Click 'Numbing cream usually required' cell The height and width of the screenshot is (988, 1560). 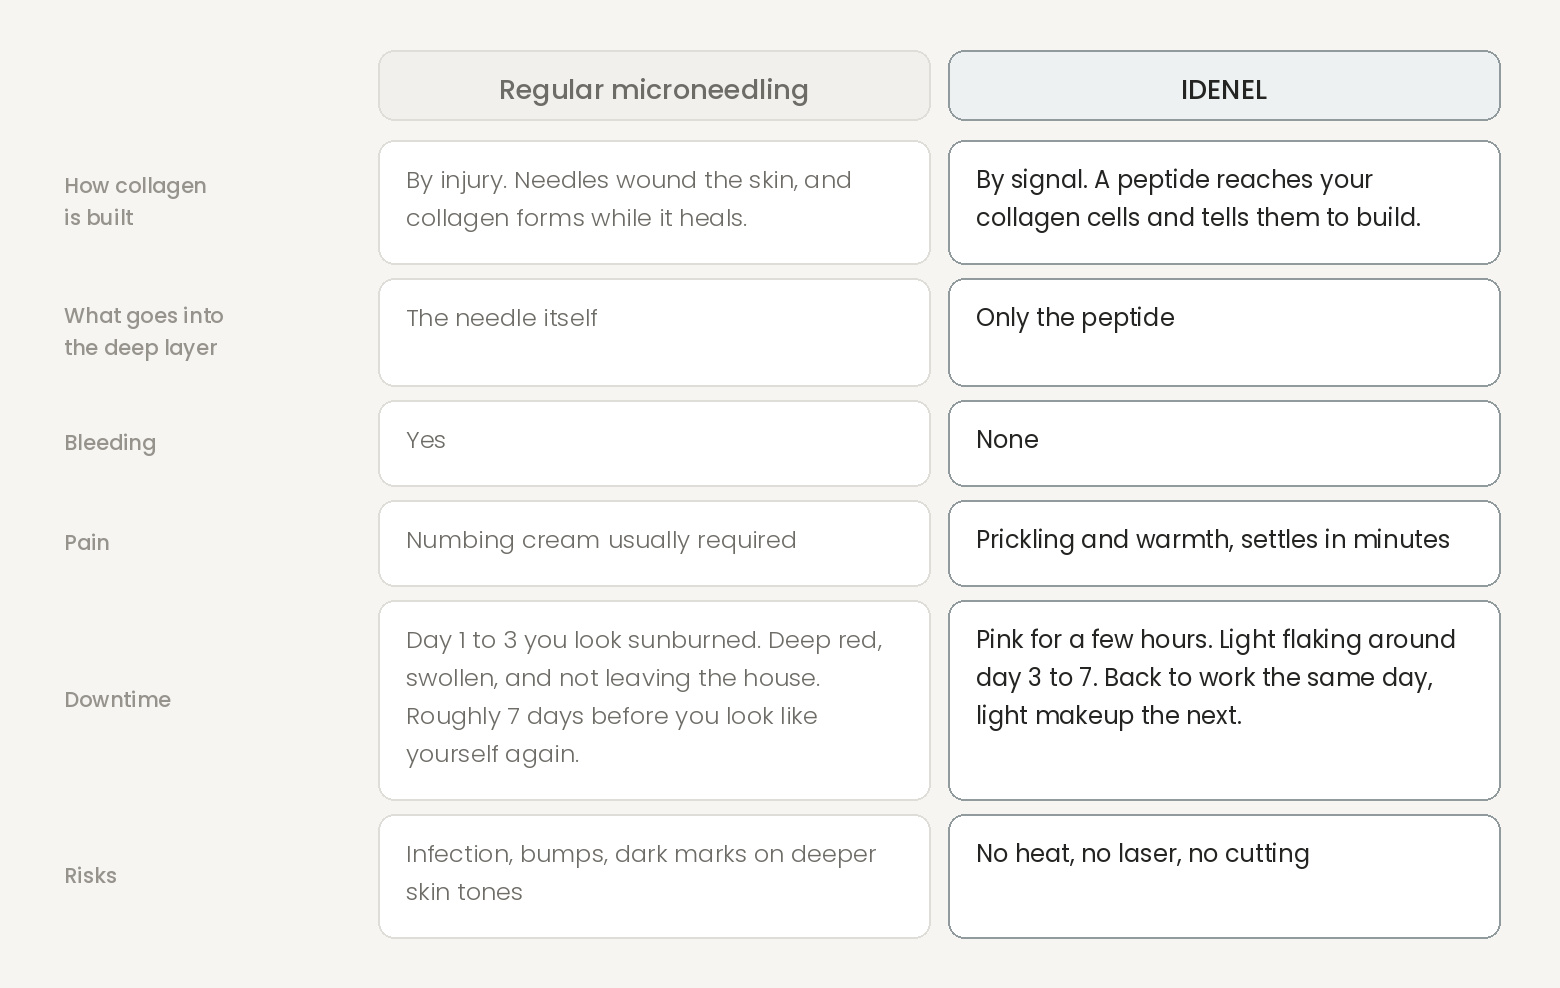pos(654,544)
